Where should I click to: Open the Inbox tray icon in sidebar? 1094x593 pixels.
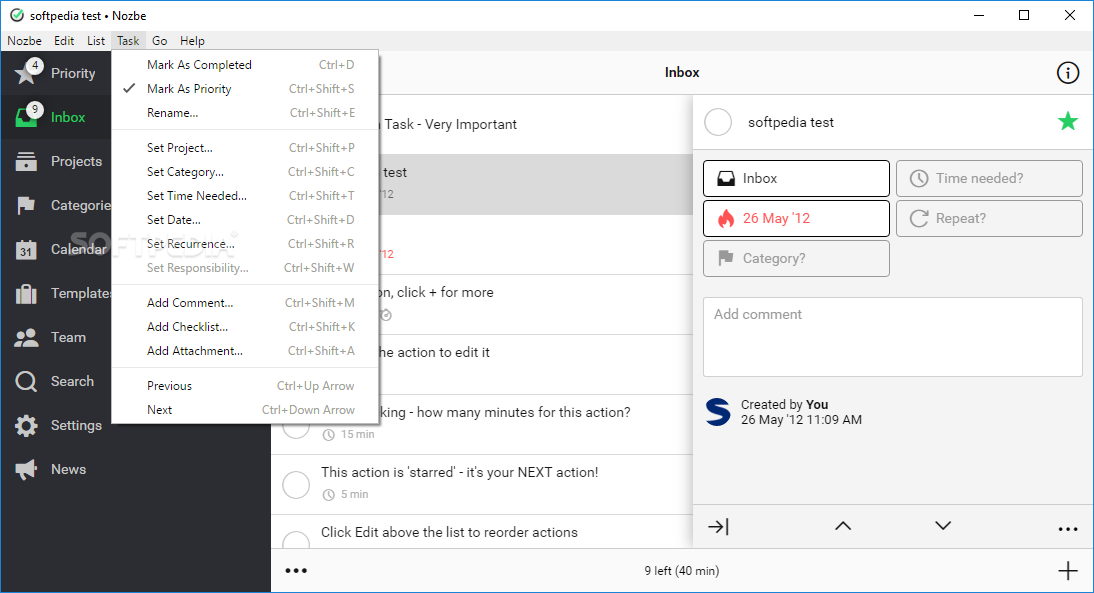click(x=27, y=117)
